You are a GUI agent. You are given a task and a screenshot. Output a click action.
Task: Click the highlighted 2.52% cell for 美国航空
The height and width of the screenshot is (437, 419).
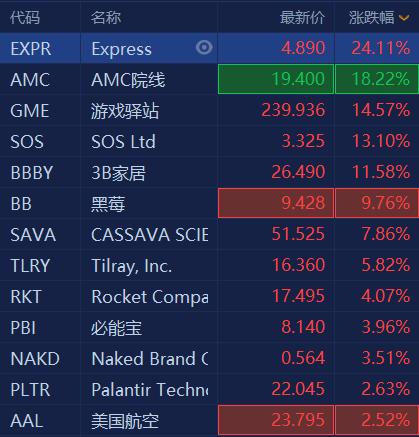(377, 420)
